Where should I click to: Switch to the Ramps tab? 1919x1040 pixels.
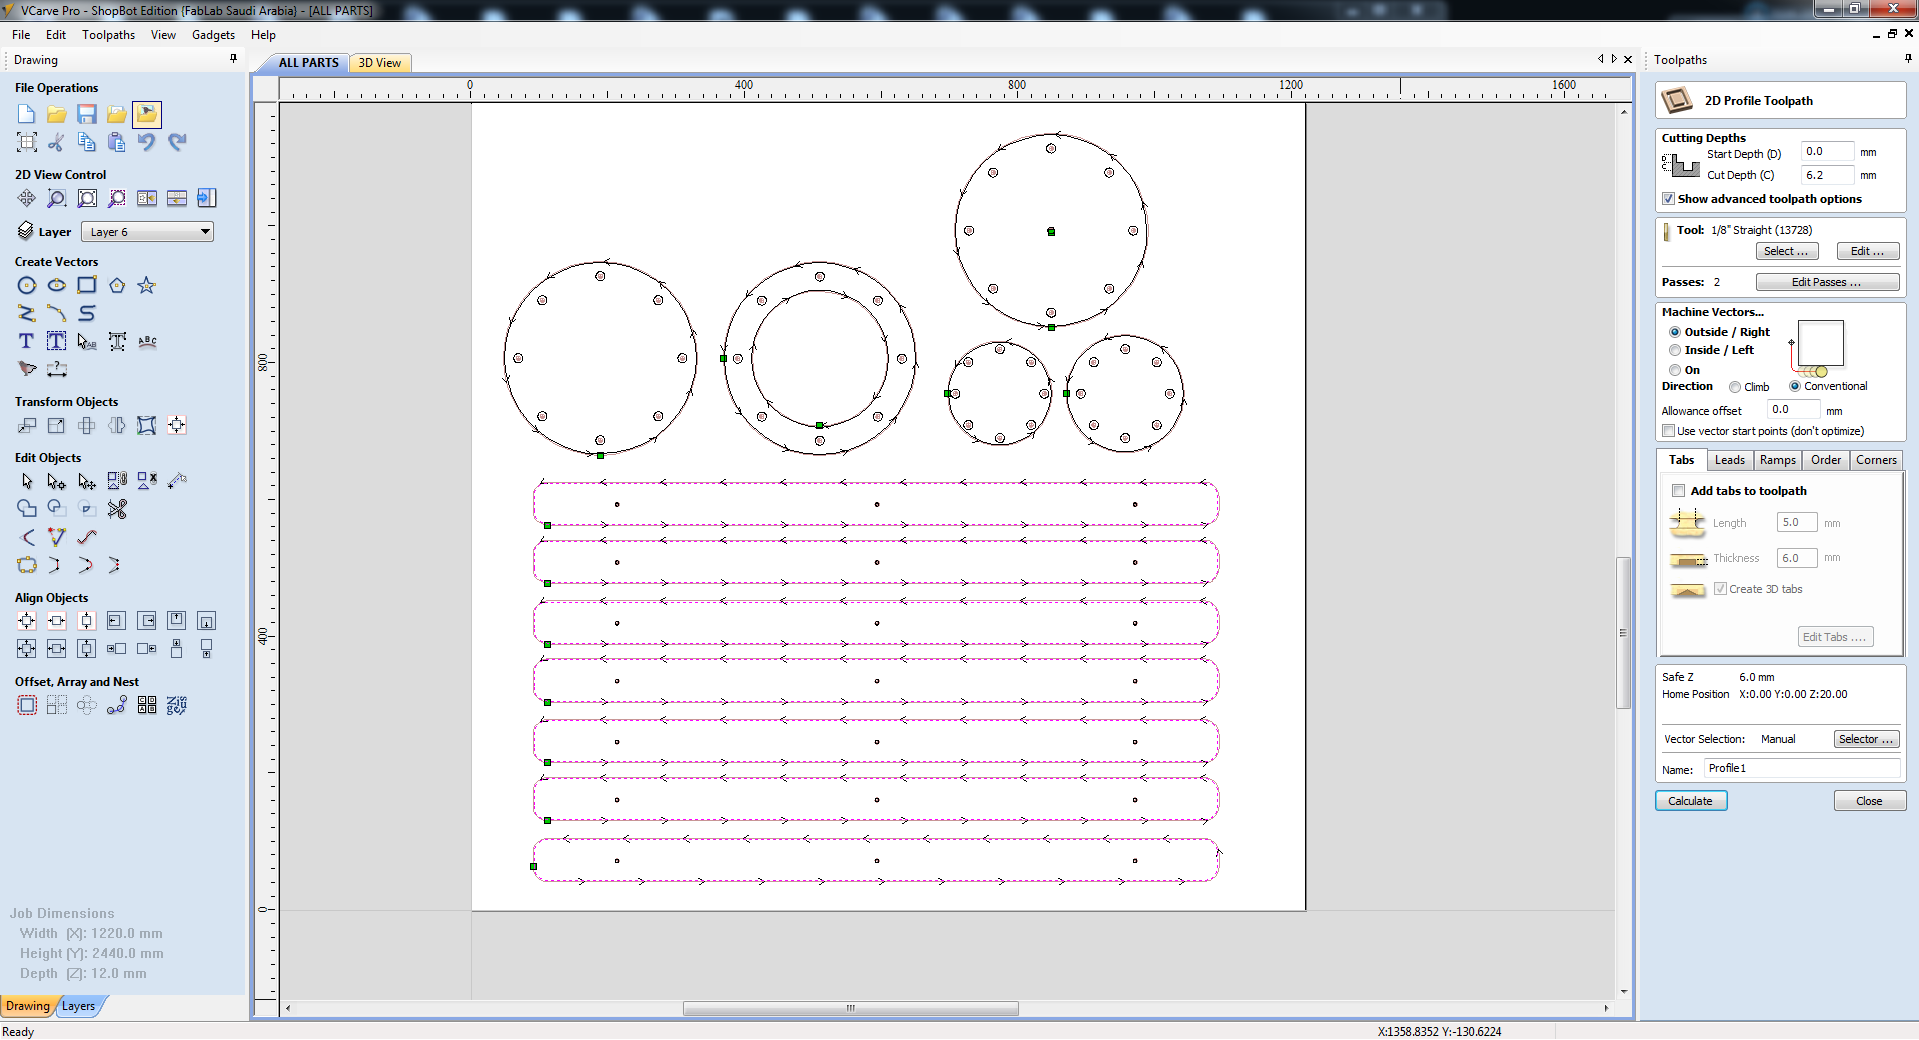(x=1777, y=460)
